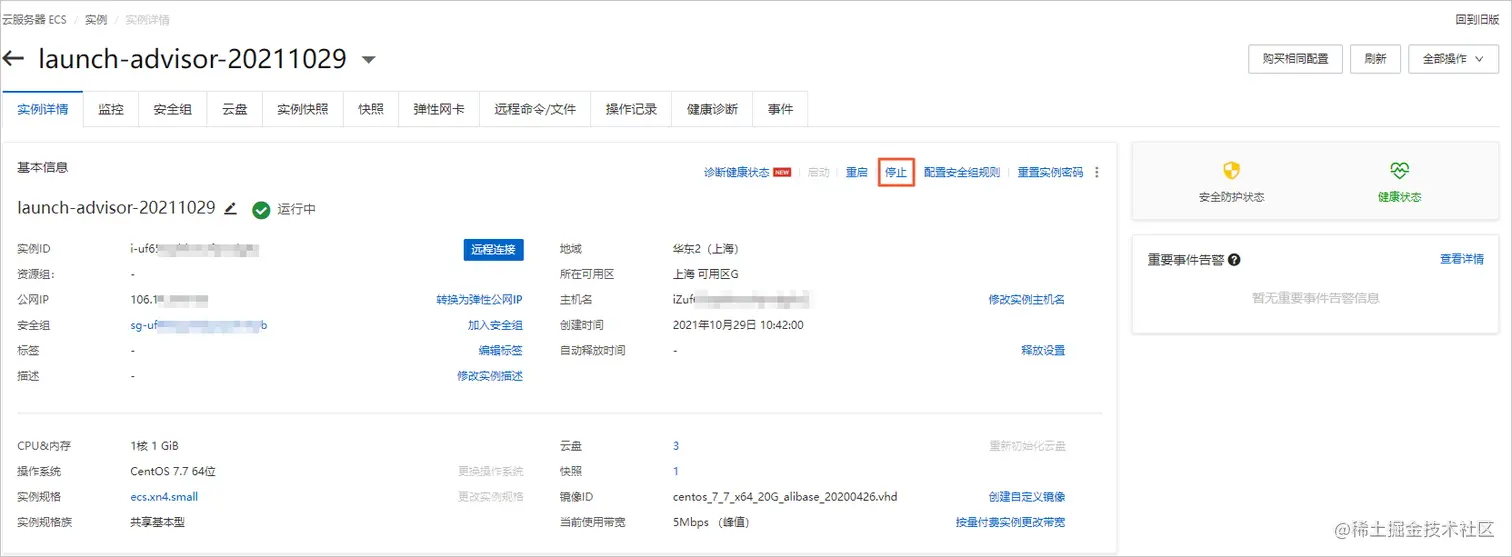Viewport: 1512px width, 557px height.
Task: Click the 重置实例密码 link
Action: click(x=1050, y=172)
